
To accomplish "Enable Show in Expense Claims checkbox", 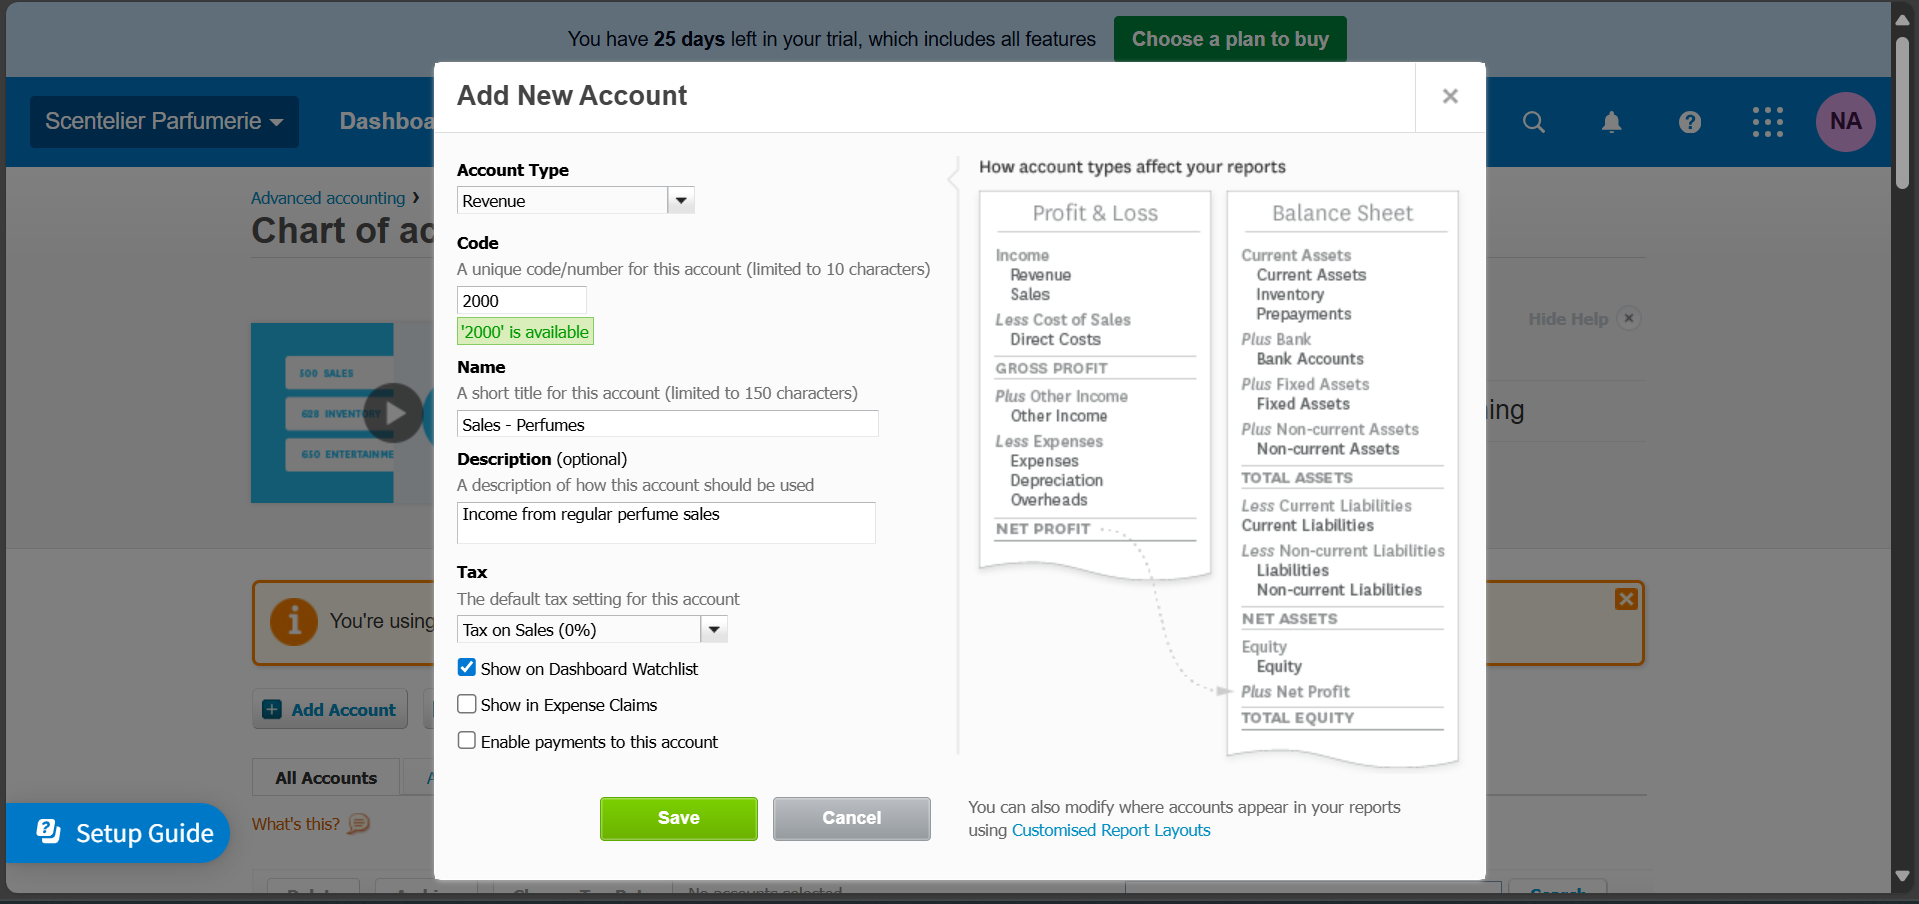I will coord(467,704).
